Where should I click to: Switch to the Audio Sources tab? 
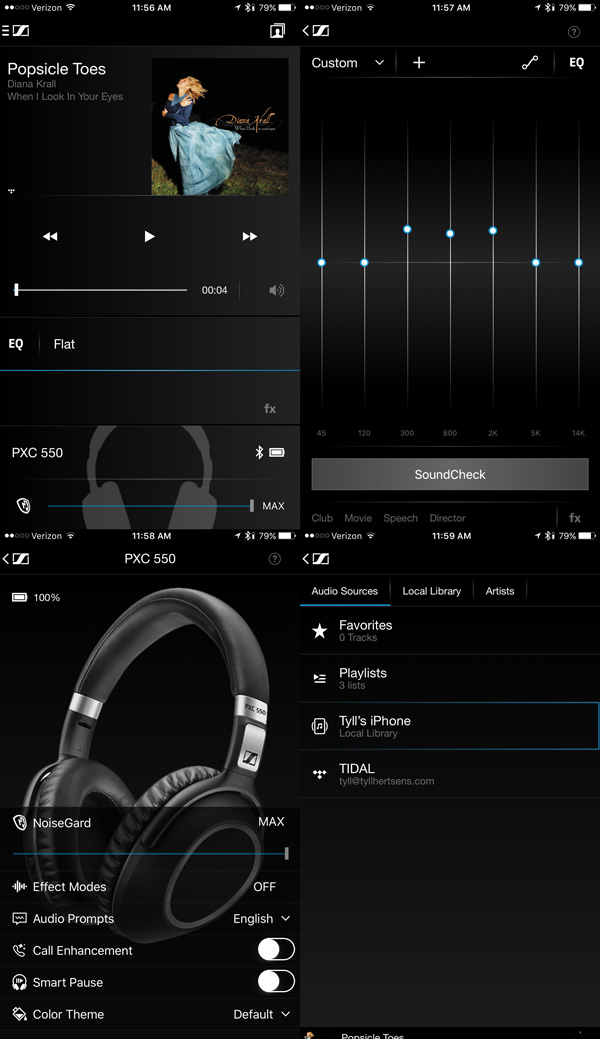345,591
